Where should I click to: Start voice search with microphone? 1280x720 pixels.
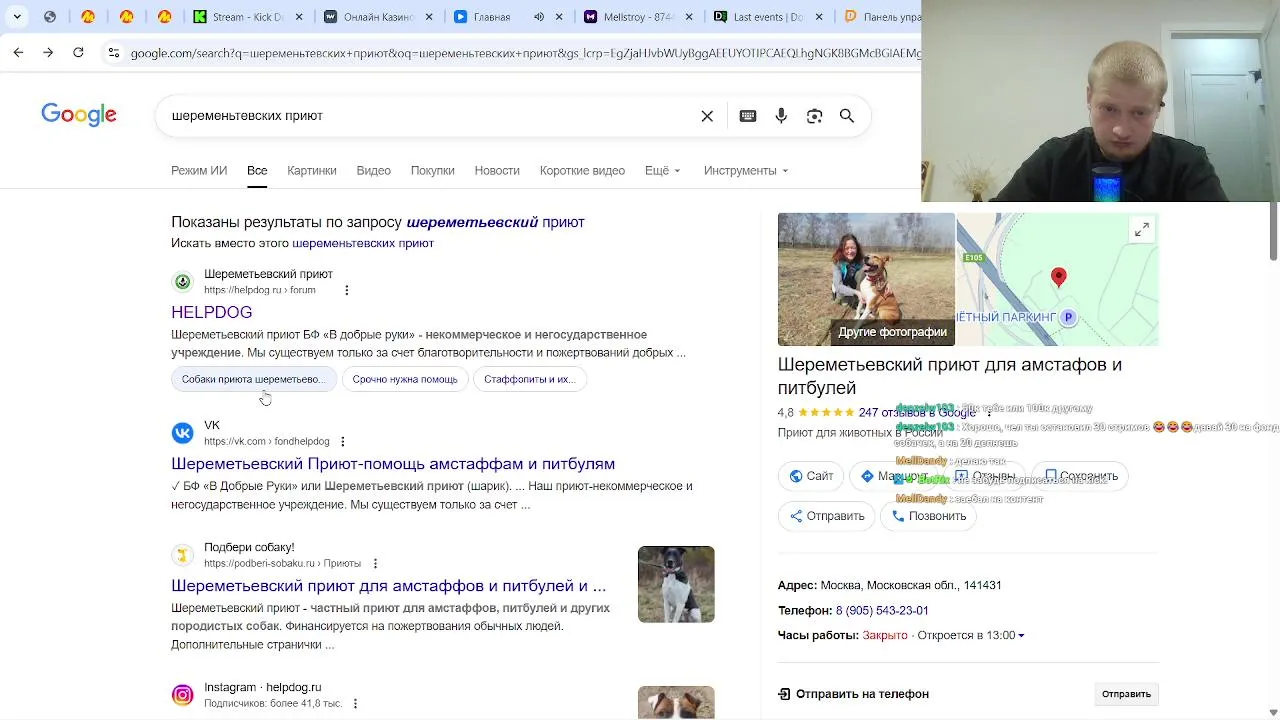[x=781, y=116]
